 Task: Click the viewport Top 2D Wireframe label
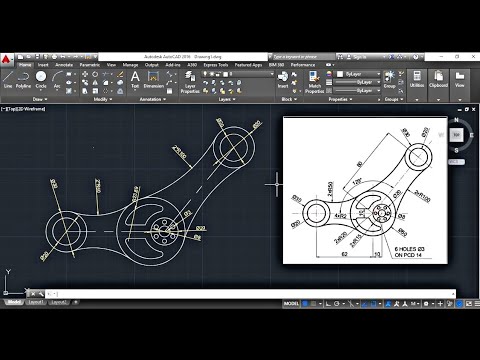23,109
